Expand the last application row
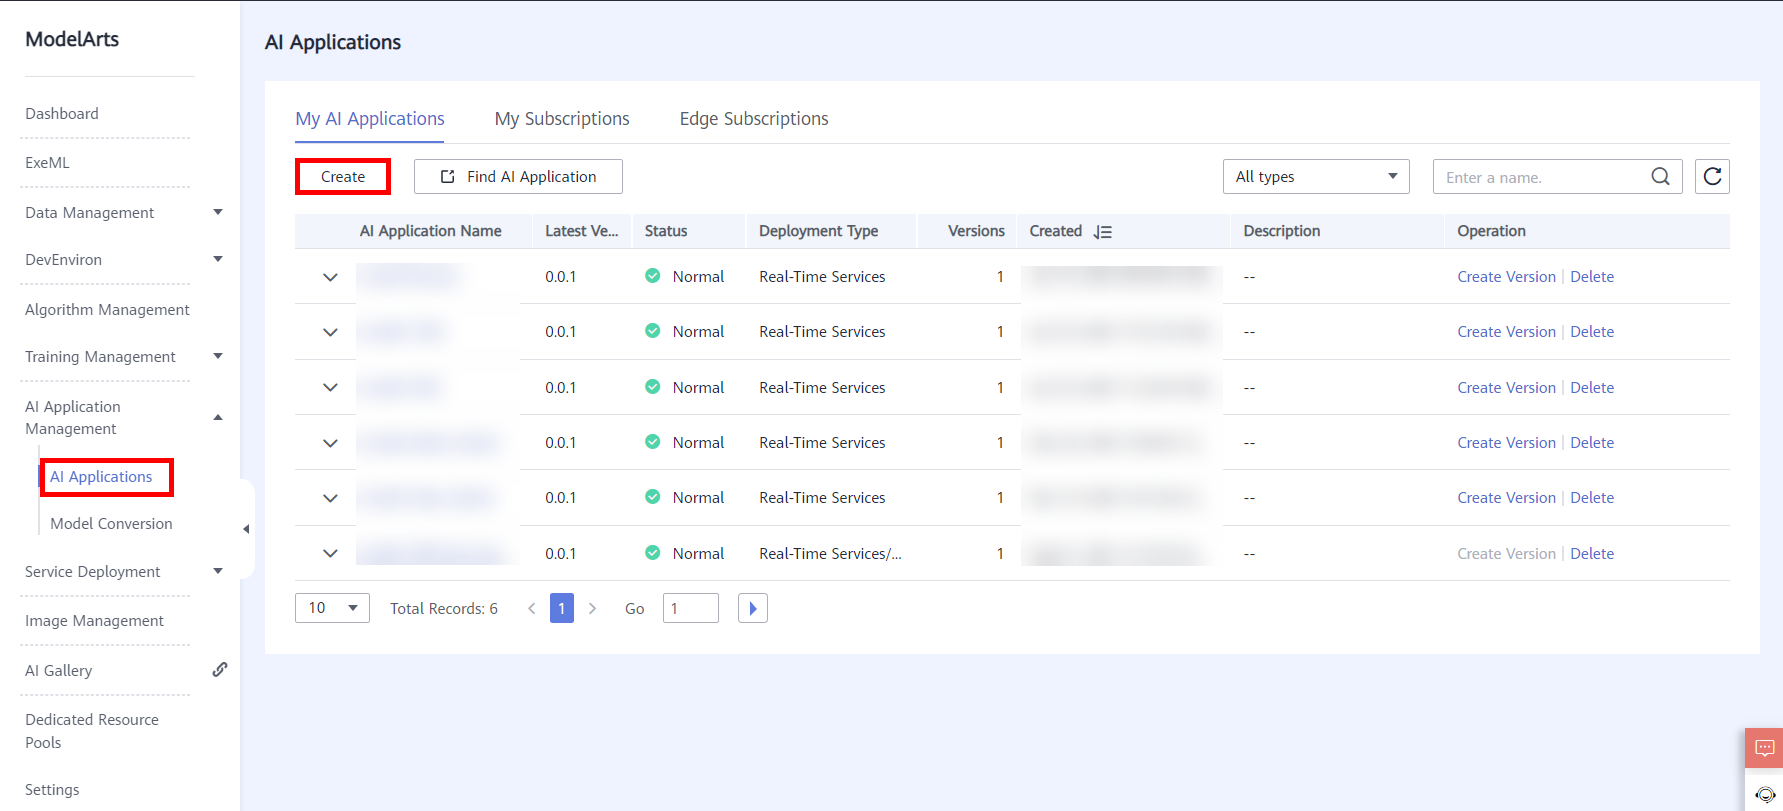Image resolution: width=1783 pixels, height=811 pixels. pos(330,553)
